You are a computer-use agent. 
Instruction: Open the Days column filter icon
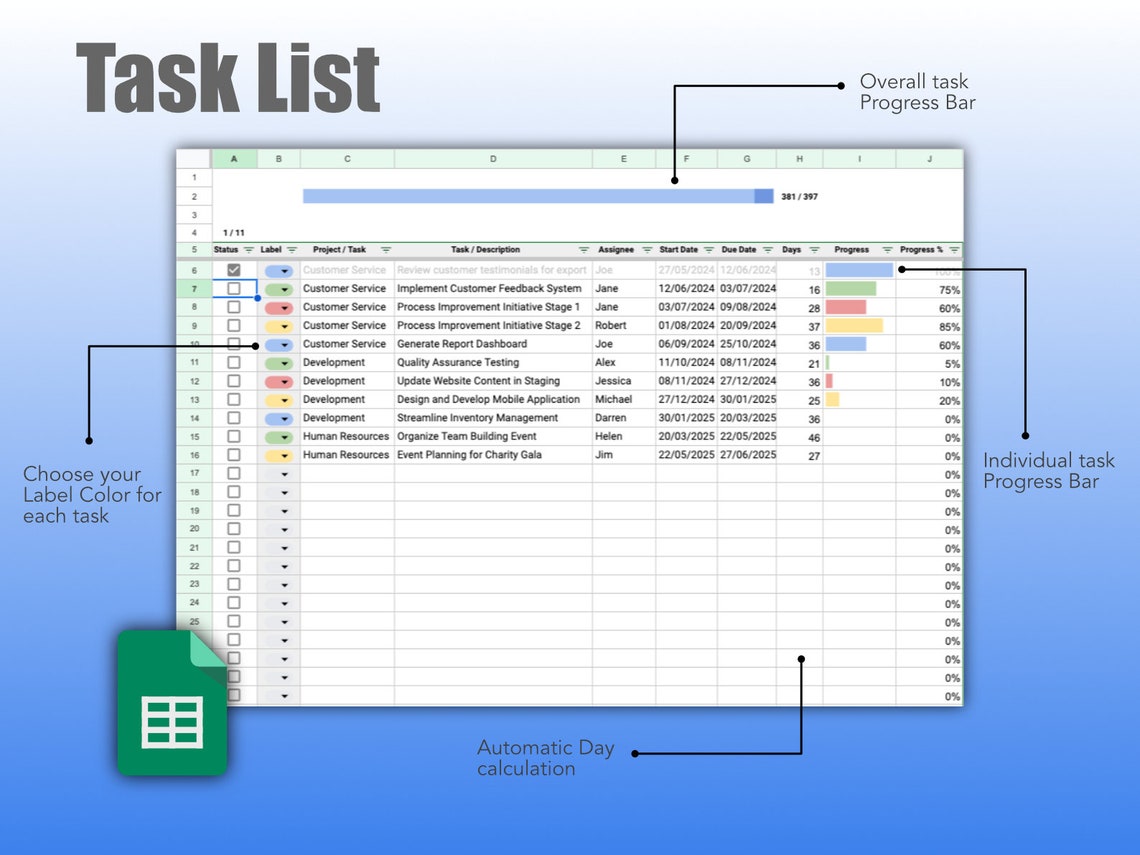click(x=814, y=250)
